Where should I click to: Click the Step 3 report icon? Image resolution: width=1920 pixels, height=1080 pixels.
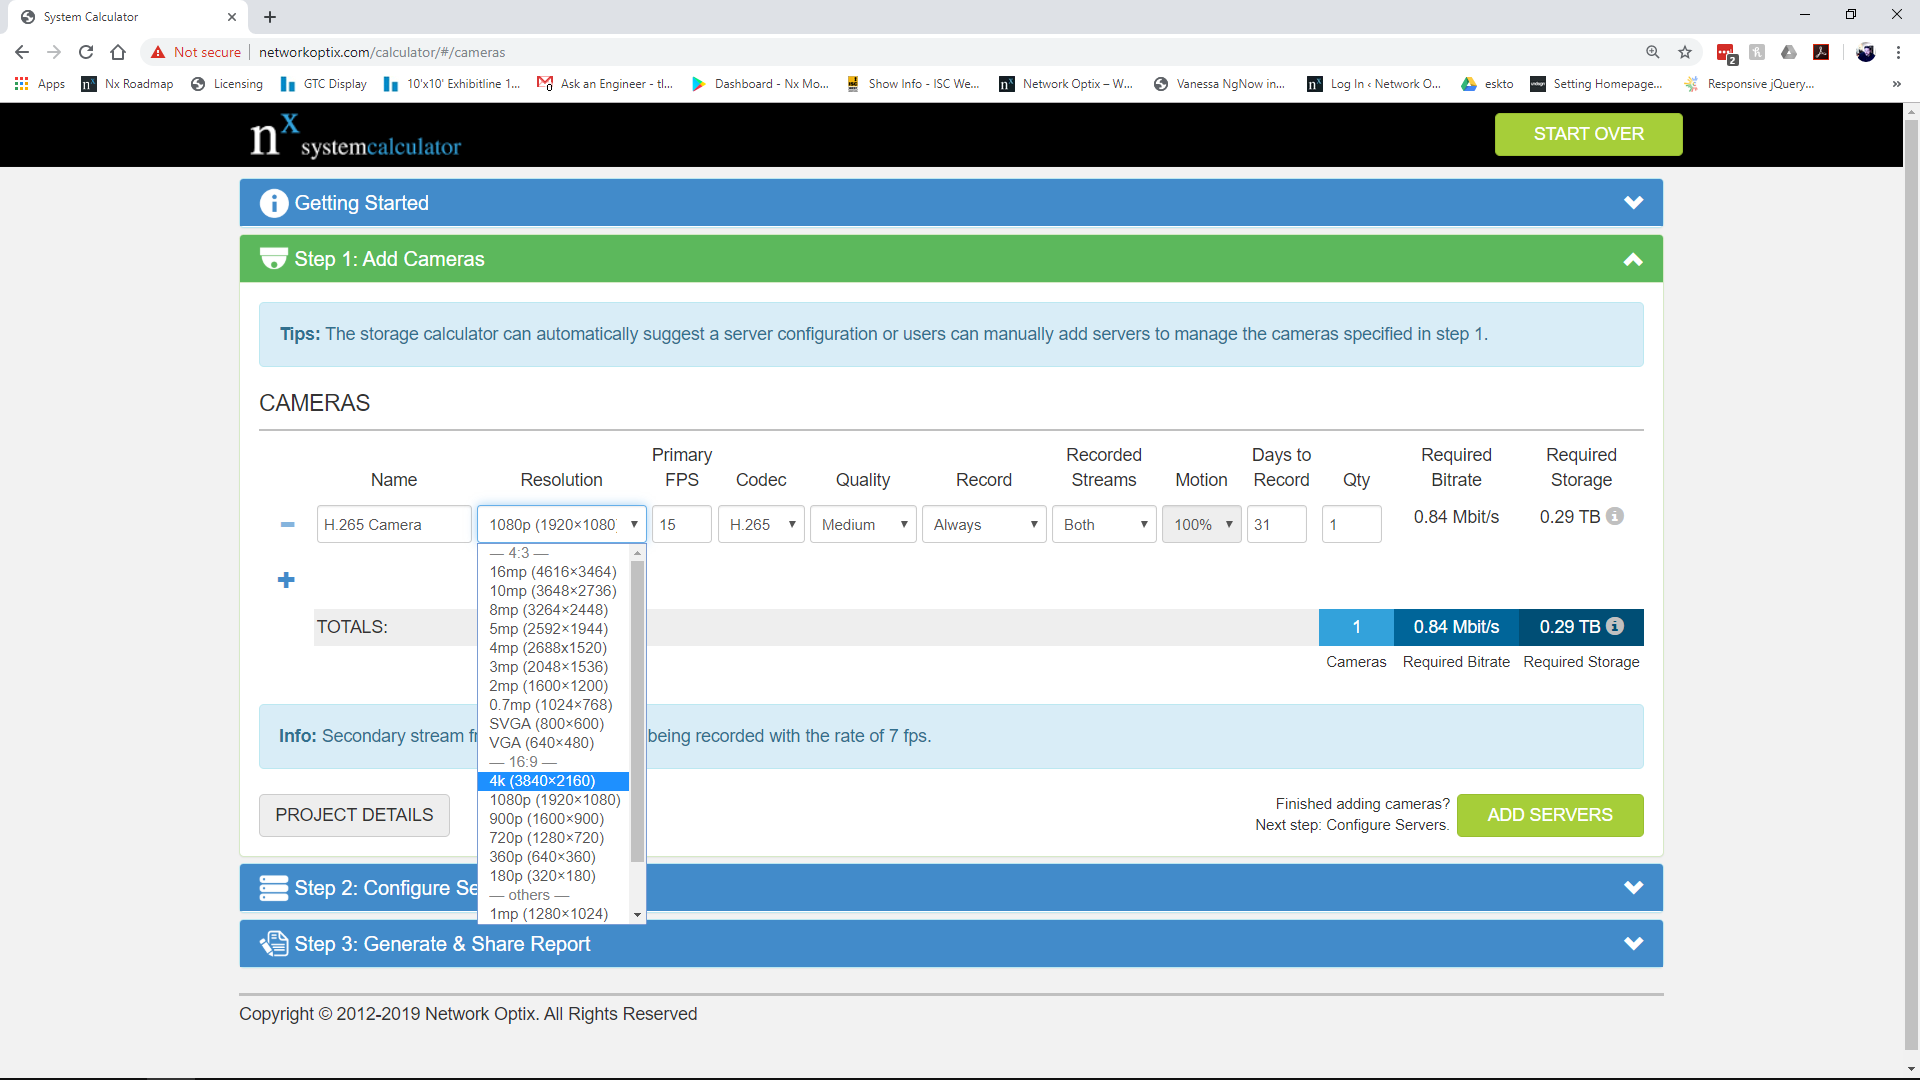pos(273,944)
